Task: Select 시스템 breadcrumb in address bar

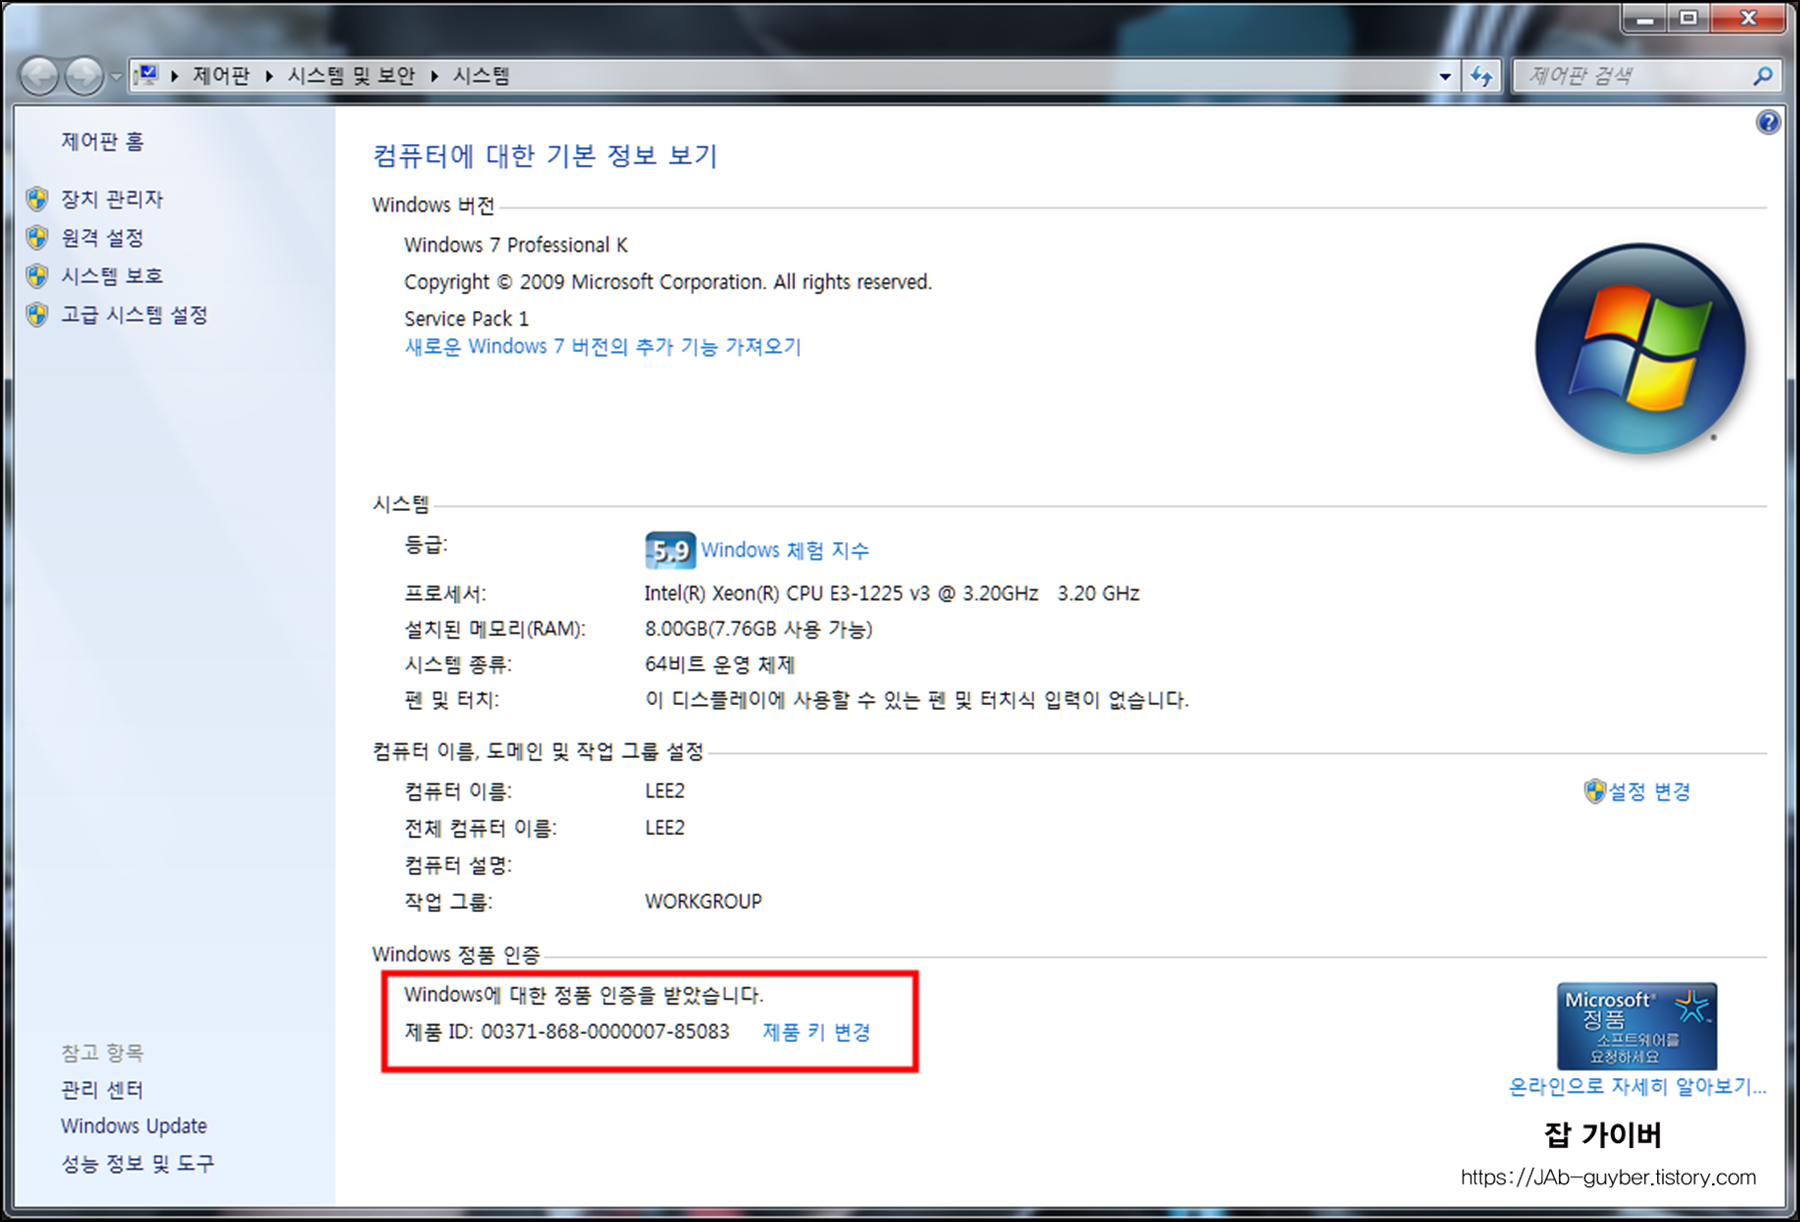Action: (x=481, y=76)
